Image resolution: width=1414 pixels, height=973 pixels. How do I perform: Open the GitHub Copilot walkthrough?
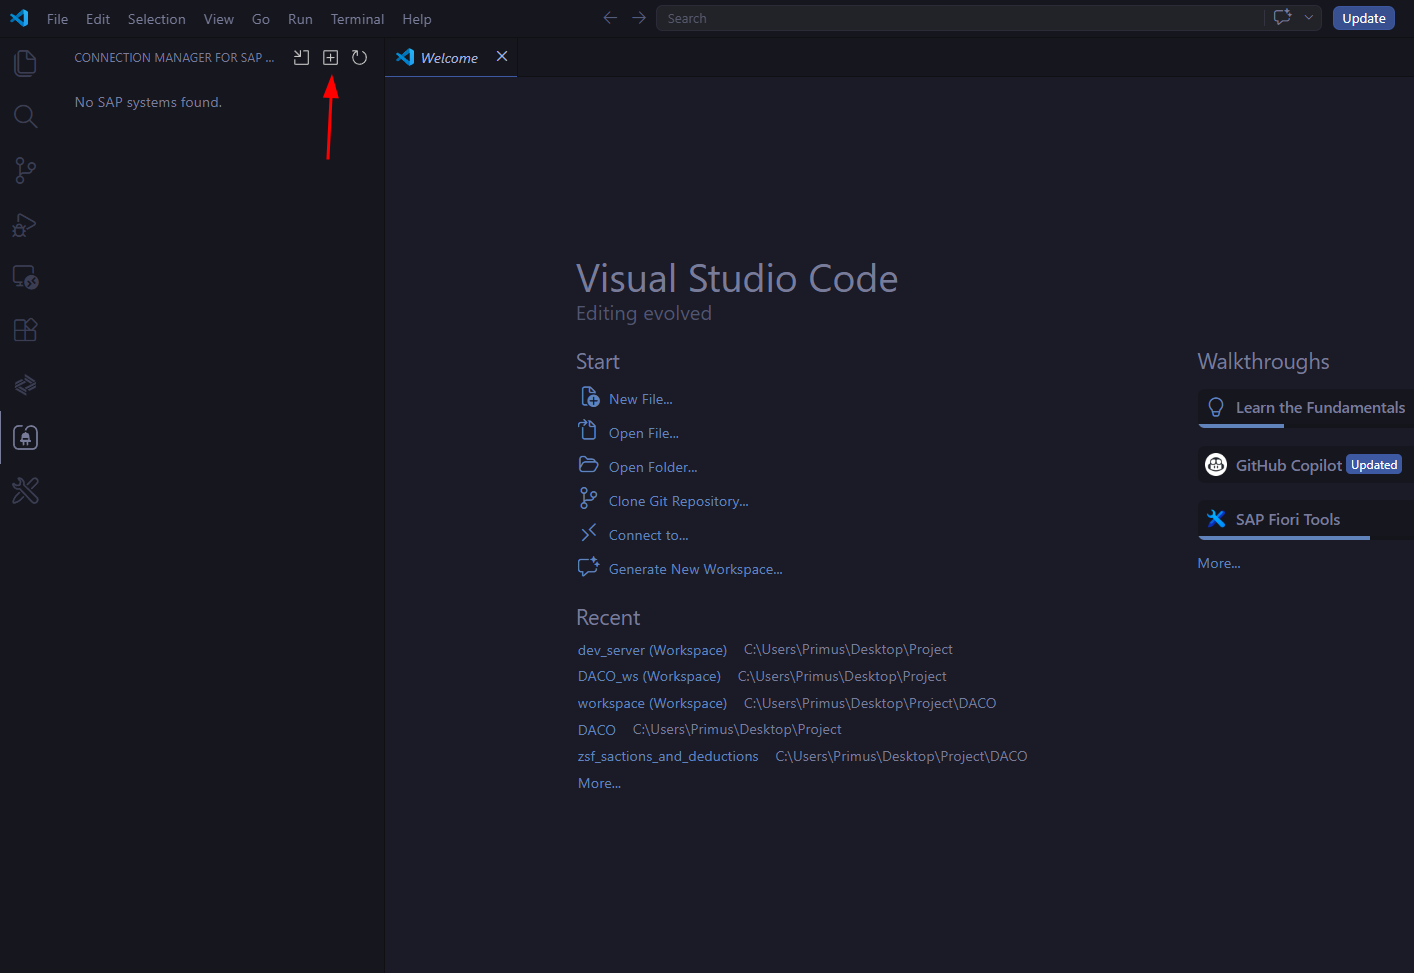(x=1306, y=465)
